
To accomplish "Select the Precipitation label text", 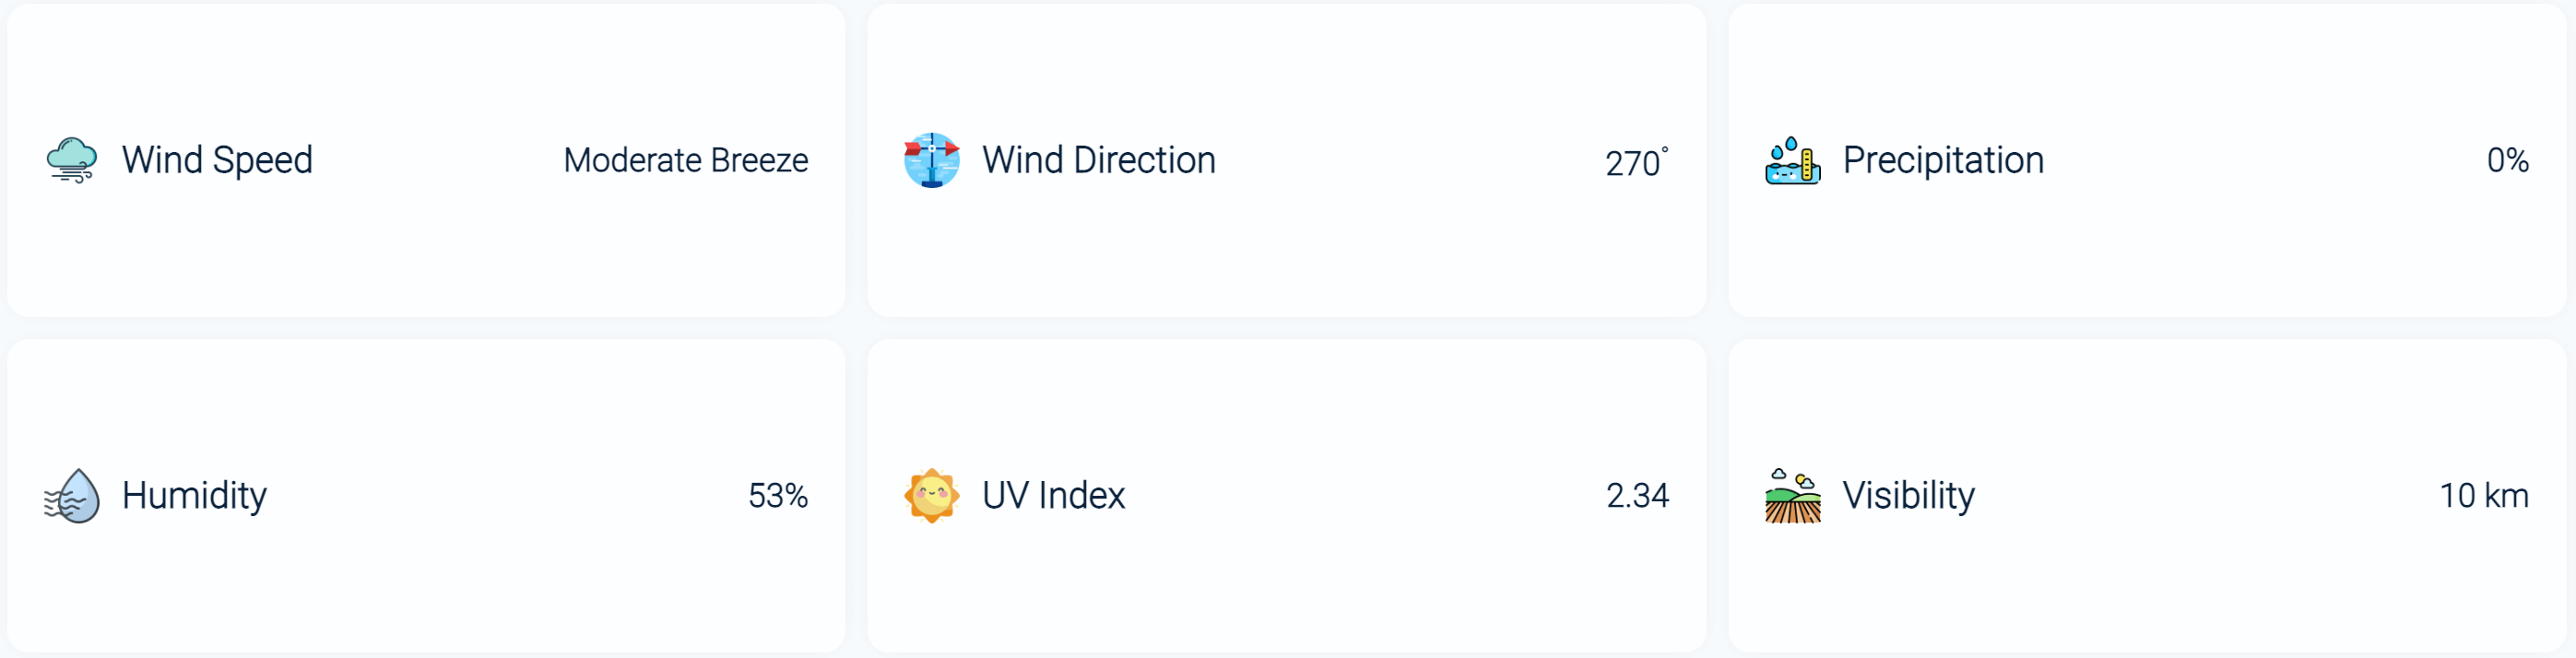I will 1943,160.
